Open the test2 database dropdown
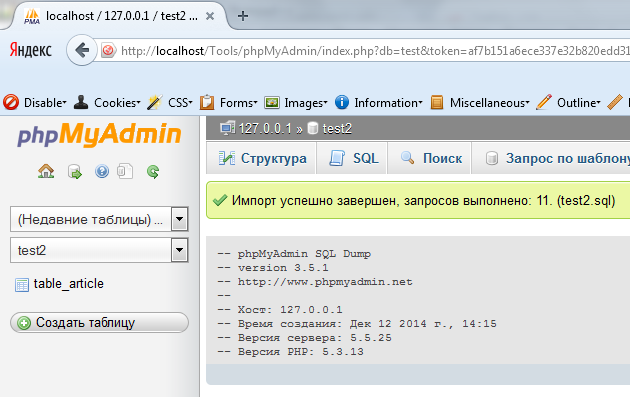630x397 pixels. [x=99, y=250]
